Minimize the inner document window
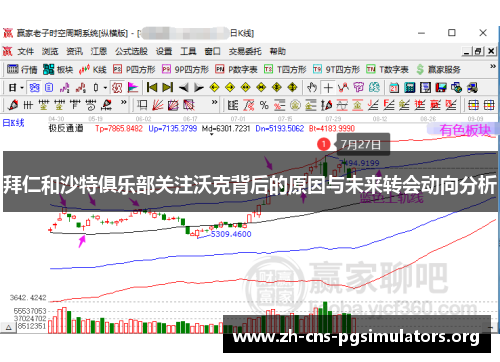This screenshot has height=362, width=500. (x=467, y=51)
